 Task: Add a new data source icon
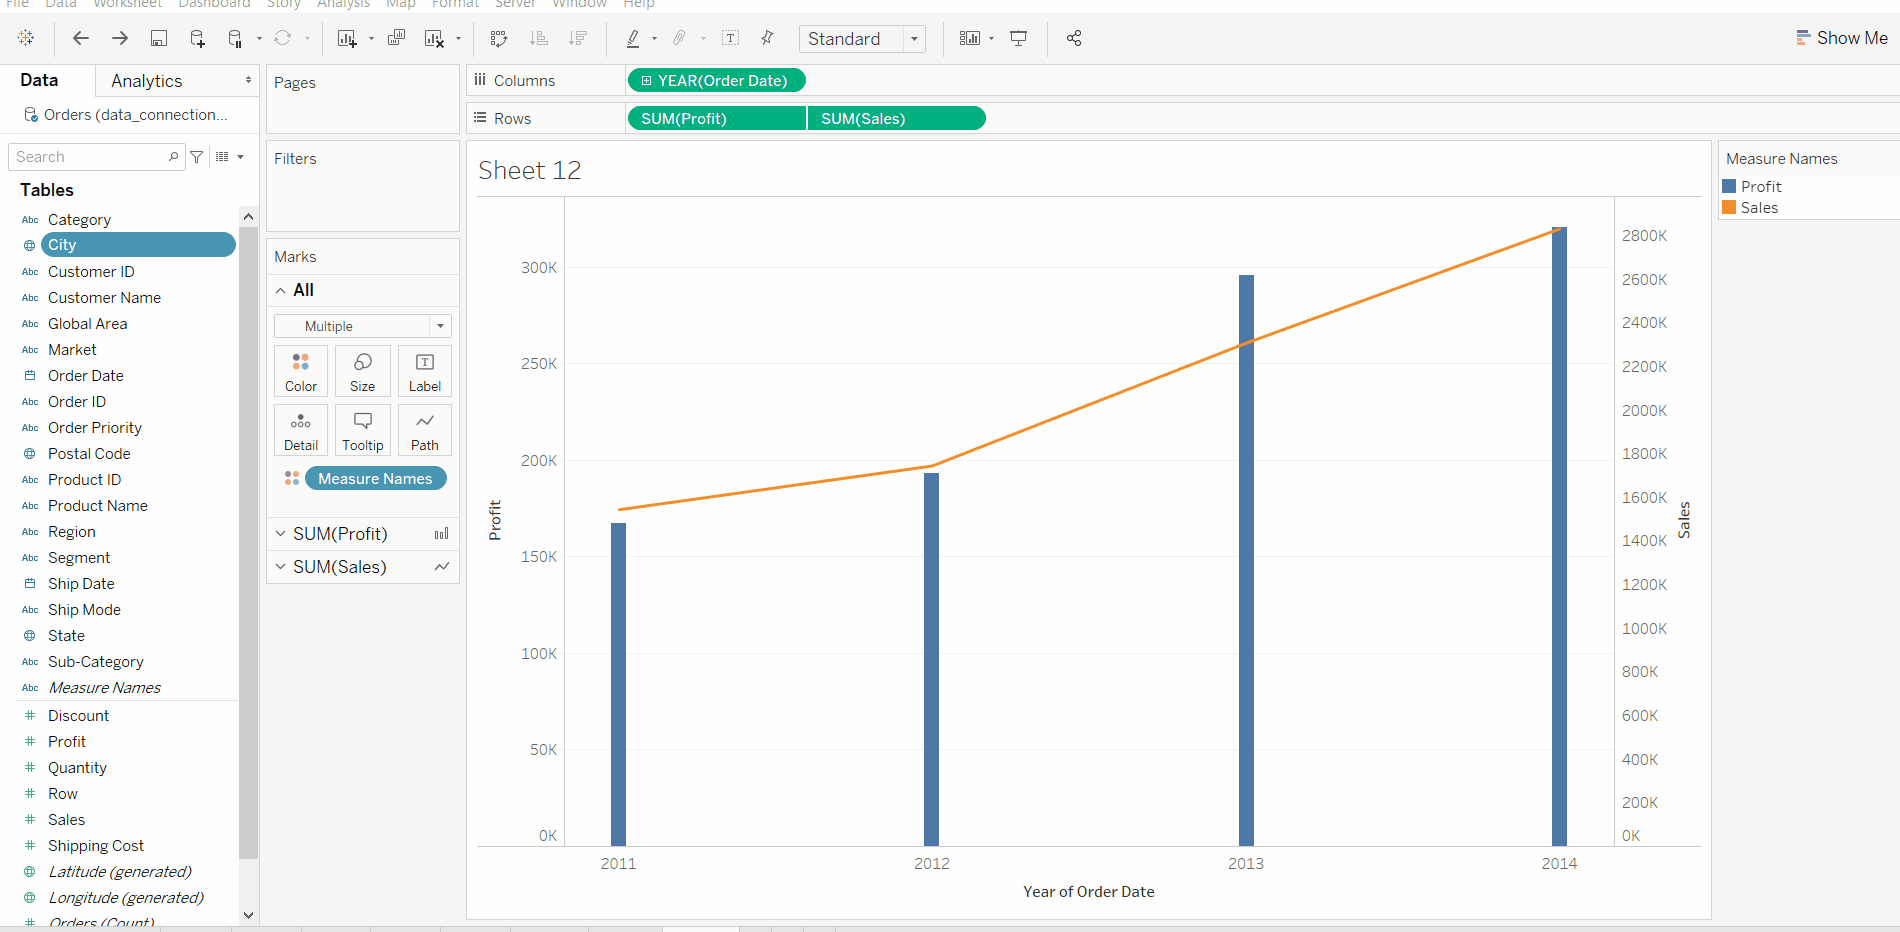pos(197,38)
